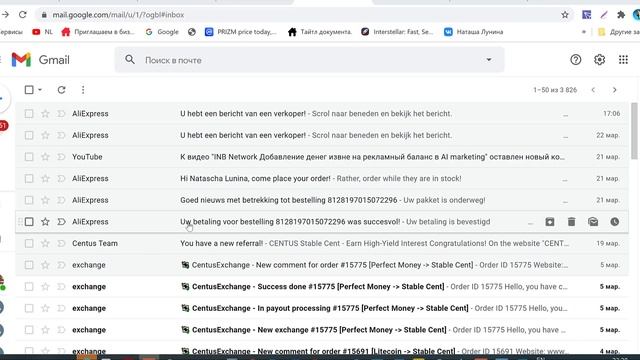Show advanced search options dropdown
Viewport: 640px width, 360px height.
point(489,60)
